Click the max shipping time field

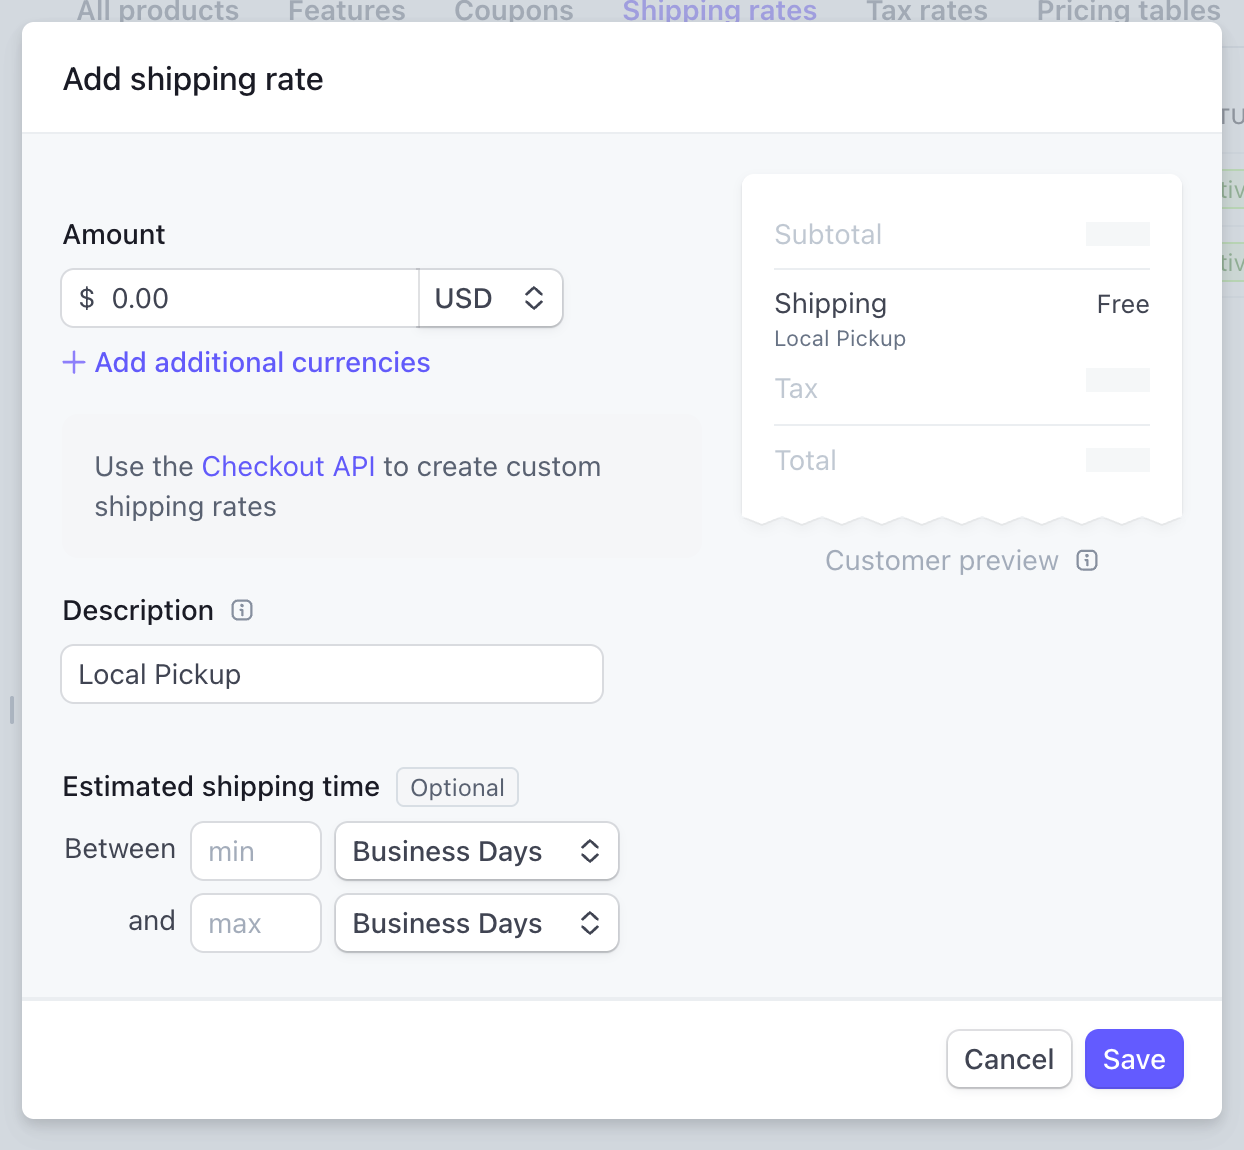(255, 923)
